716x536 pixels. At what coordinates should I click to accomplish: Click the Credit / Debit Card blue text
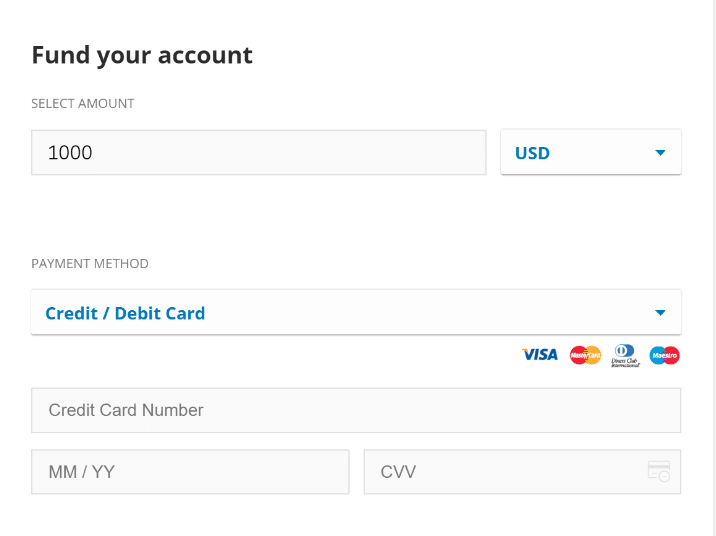125,313
